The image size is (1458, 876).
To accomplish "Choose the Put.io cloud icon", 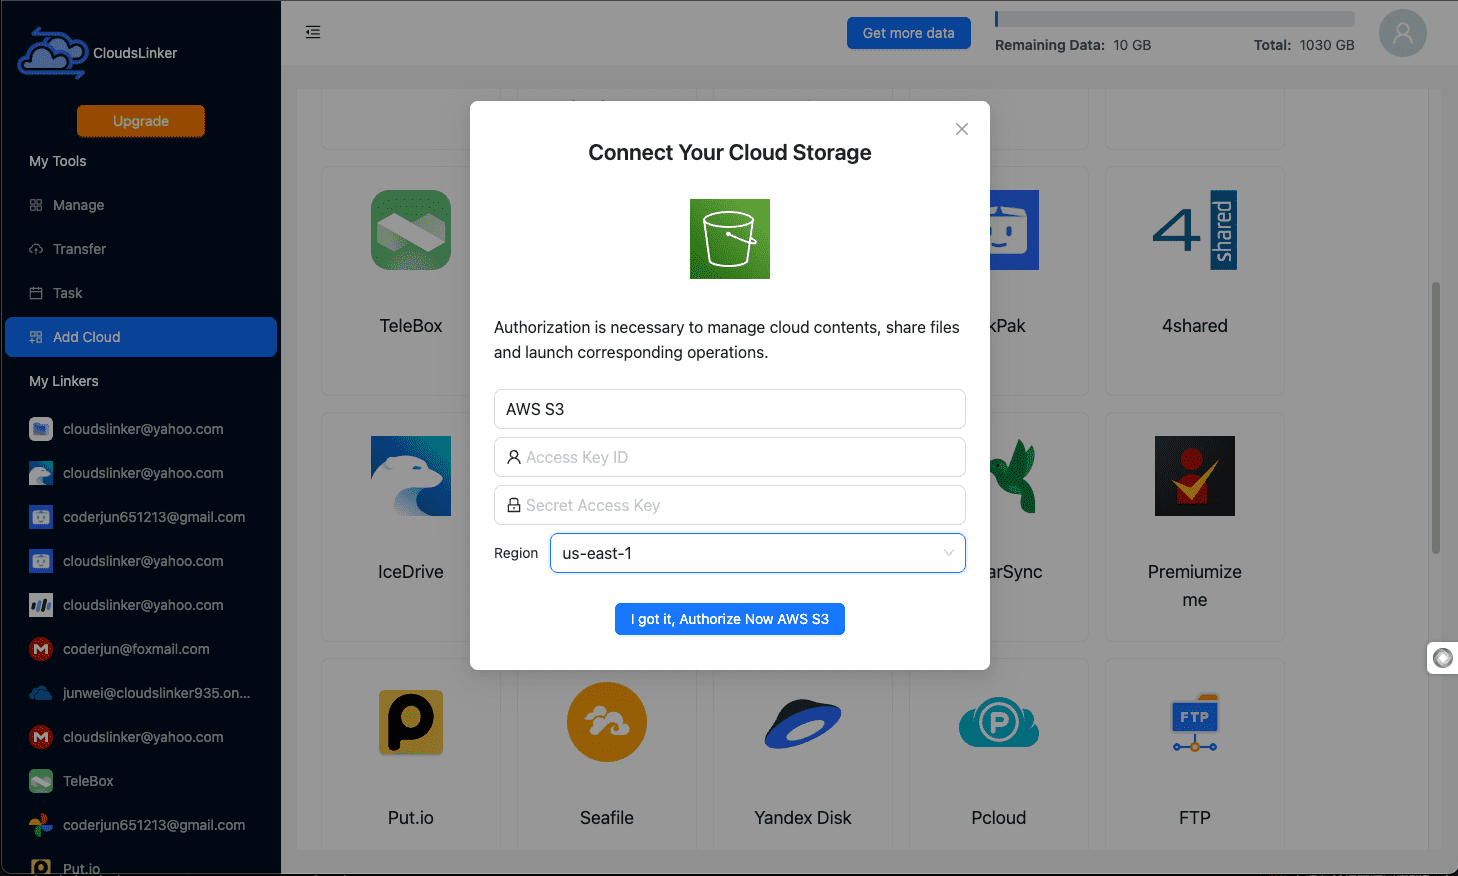I will 411,722.
